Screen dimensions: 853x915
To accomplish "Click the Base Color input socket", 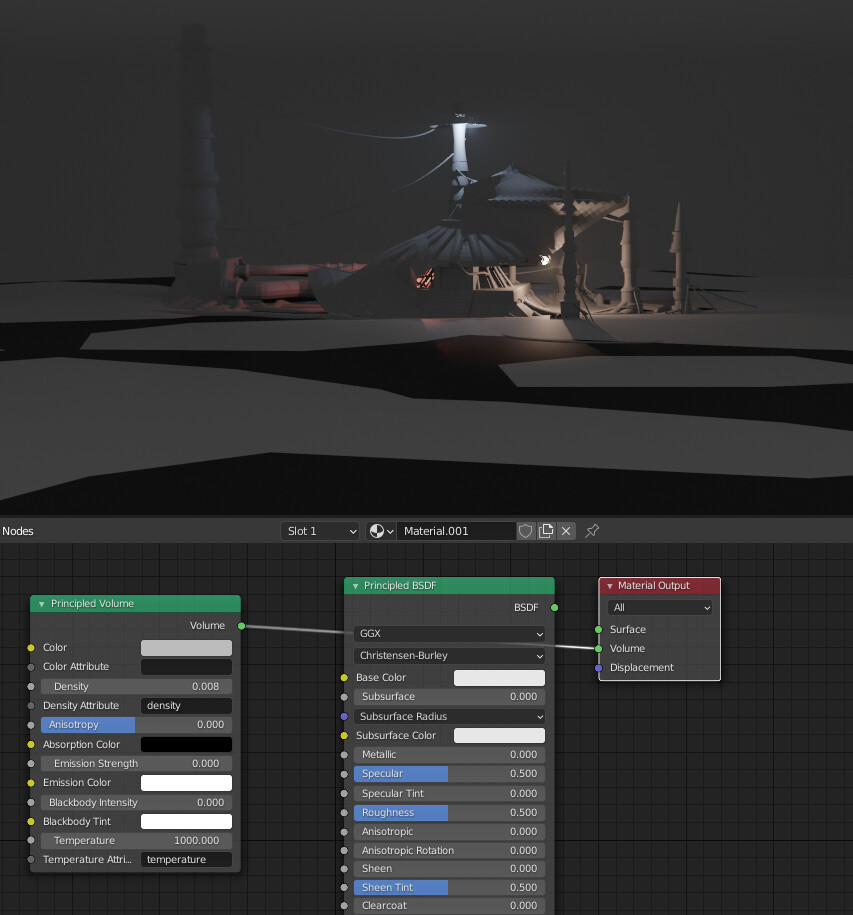I will click(344, 678).
